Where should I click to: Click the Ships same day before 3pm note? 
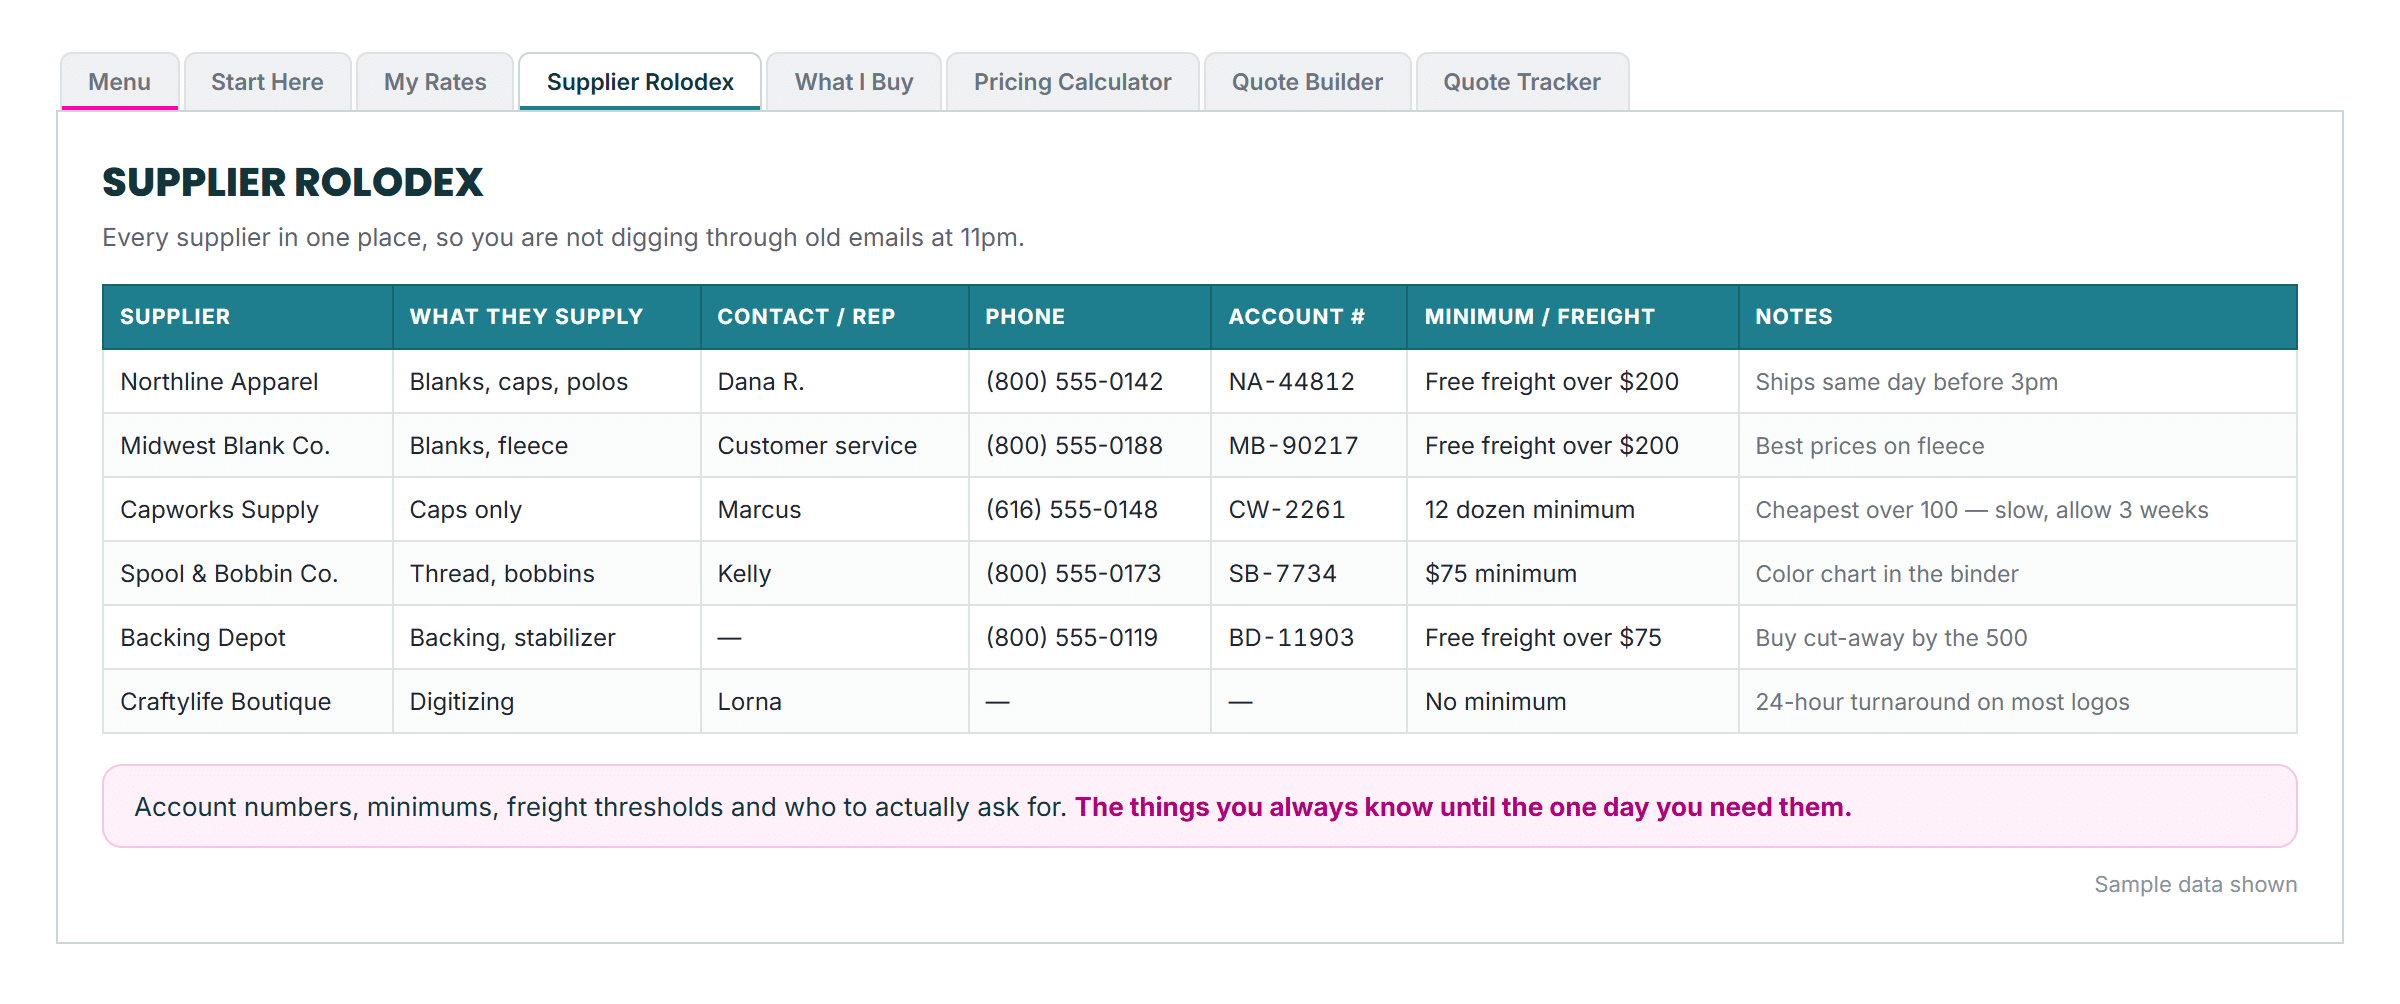(x=2018, y=382)
